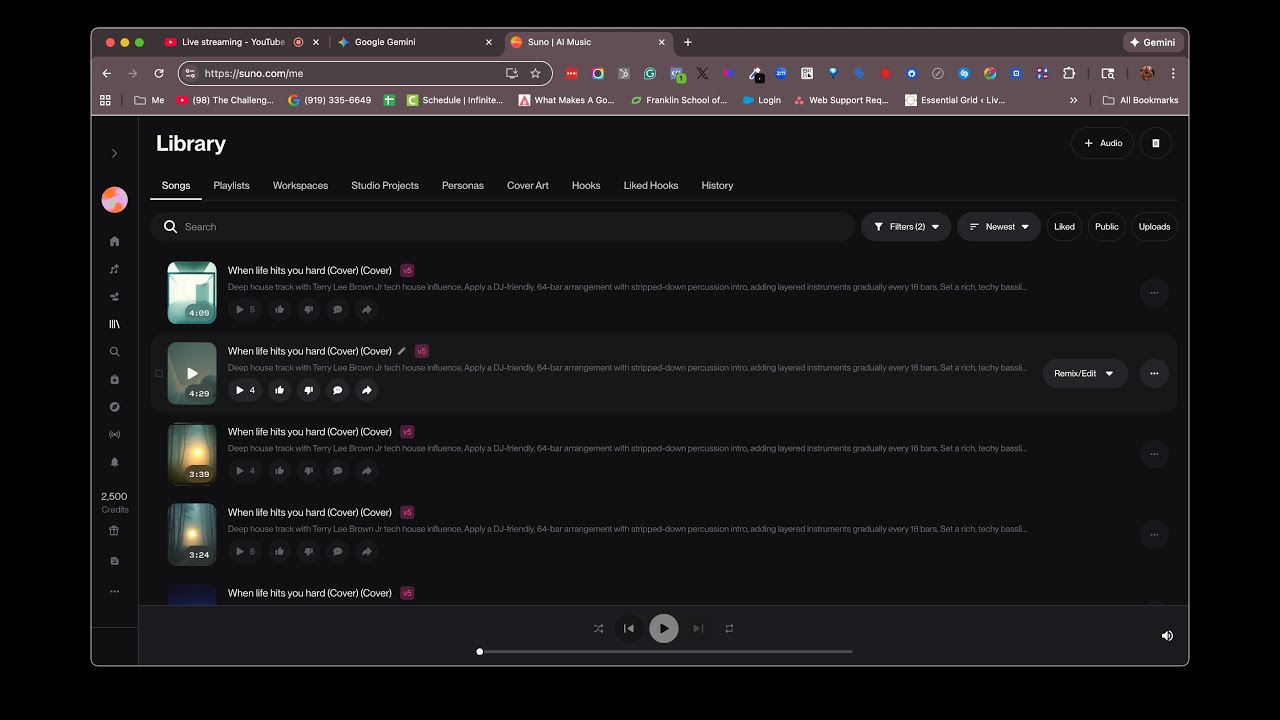Open the 3:24 song cover thumbnail
Screen dimensions: 1280x720
click(192, 534)
